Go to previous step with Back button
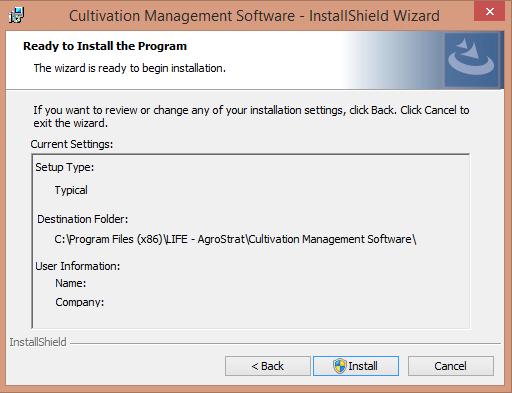 click(x=268, y=366)
